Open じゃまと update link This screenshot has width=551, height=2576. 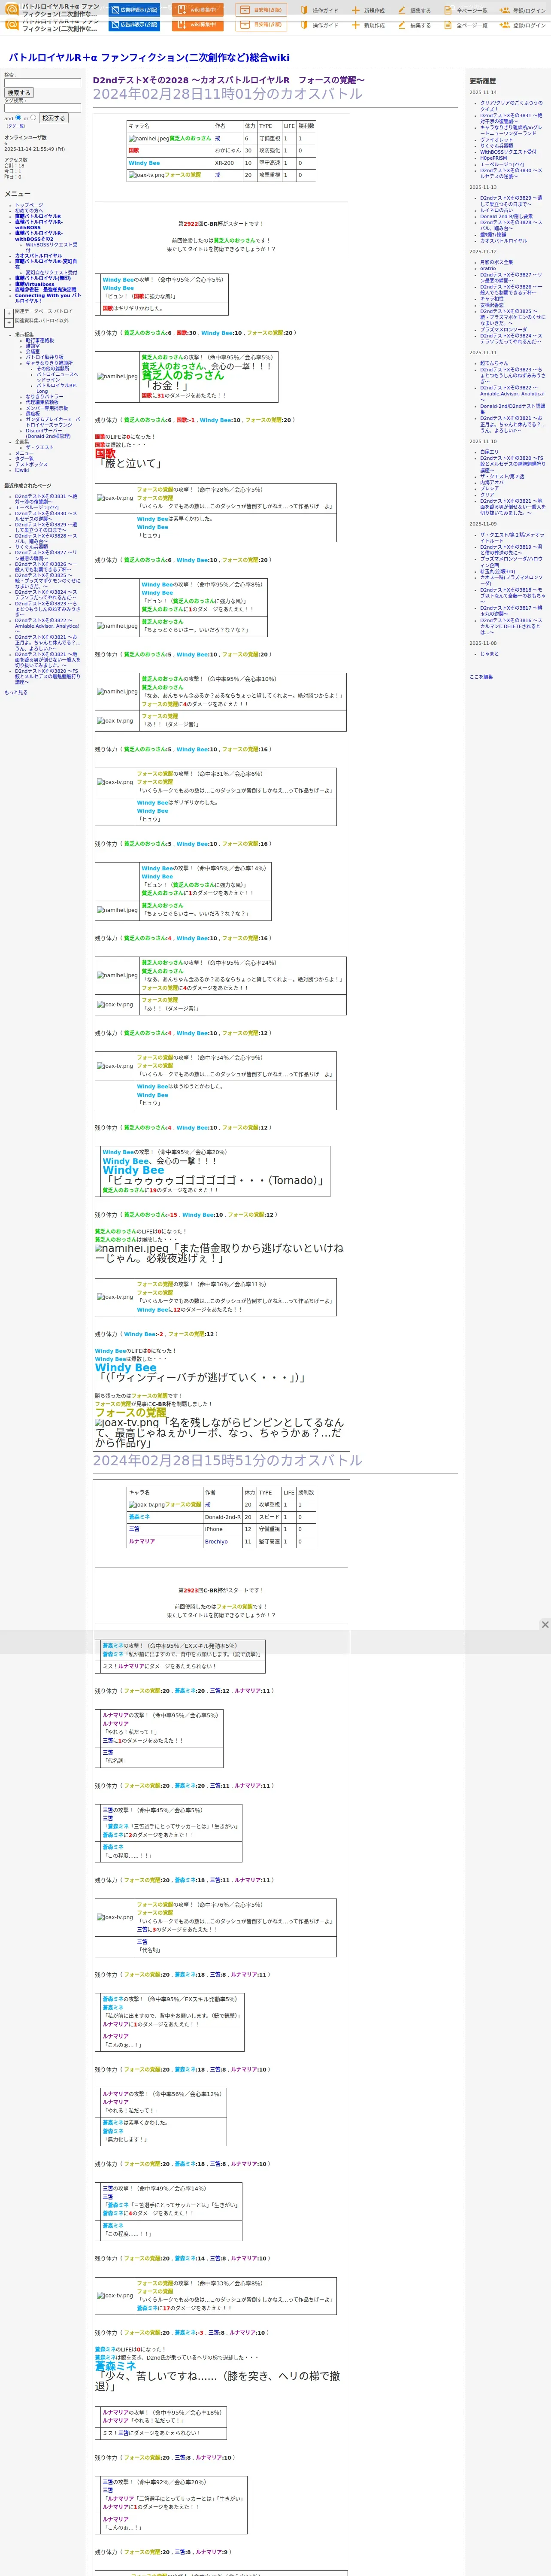489,654
